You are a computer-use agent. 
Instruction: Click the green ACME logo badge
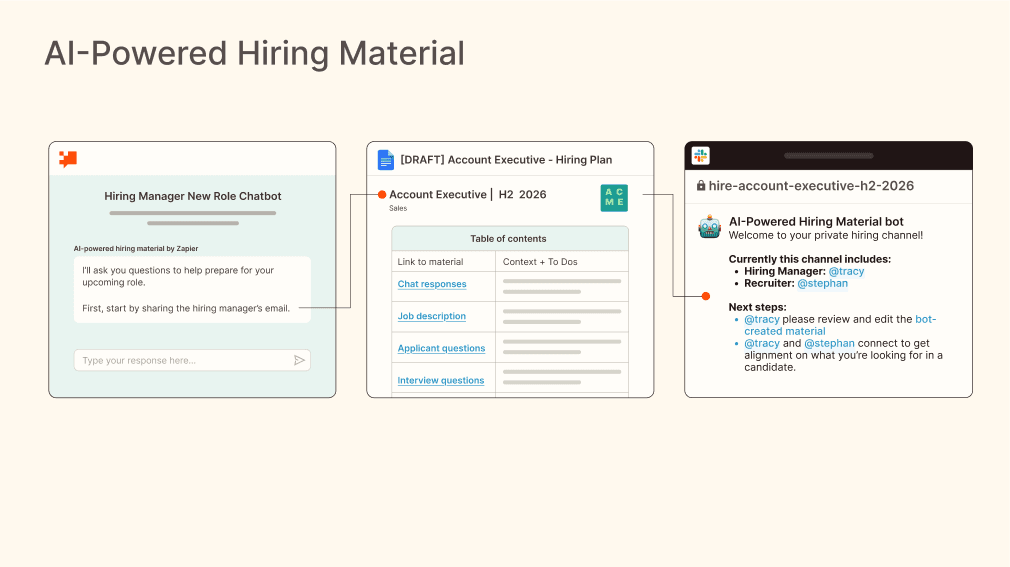pyautogui.click(x=614, y=197)
